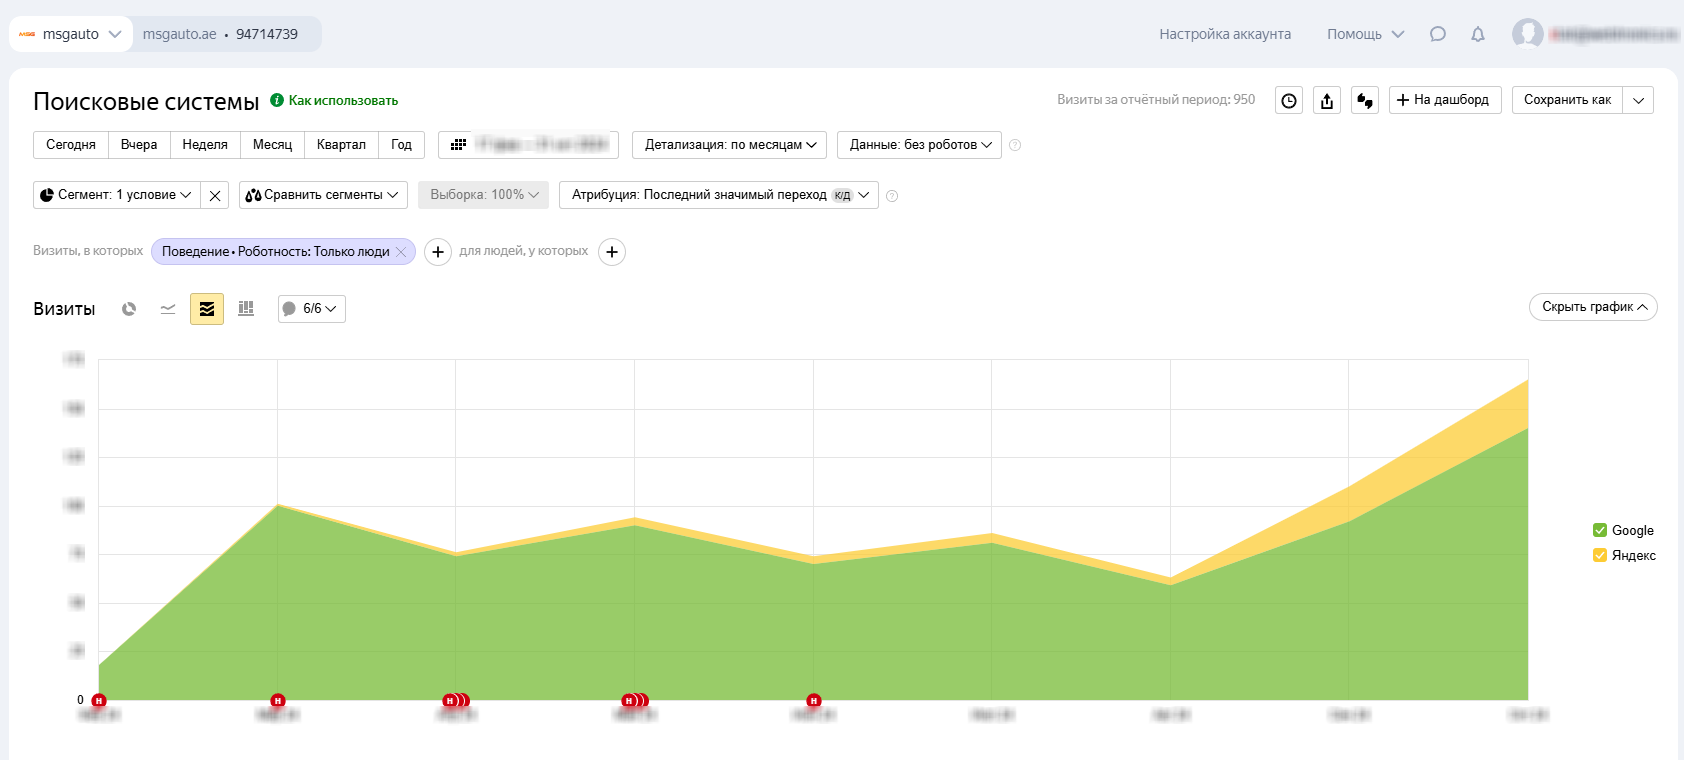Image resolution: width=1684 pixels, height=760 pixels.
Task: Open the Атрибуция attribution dropdown
Action: point(718,195)
